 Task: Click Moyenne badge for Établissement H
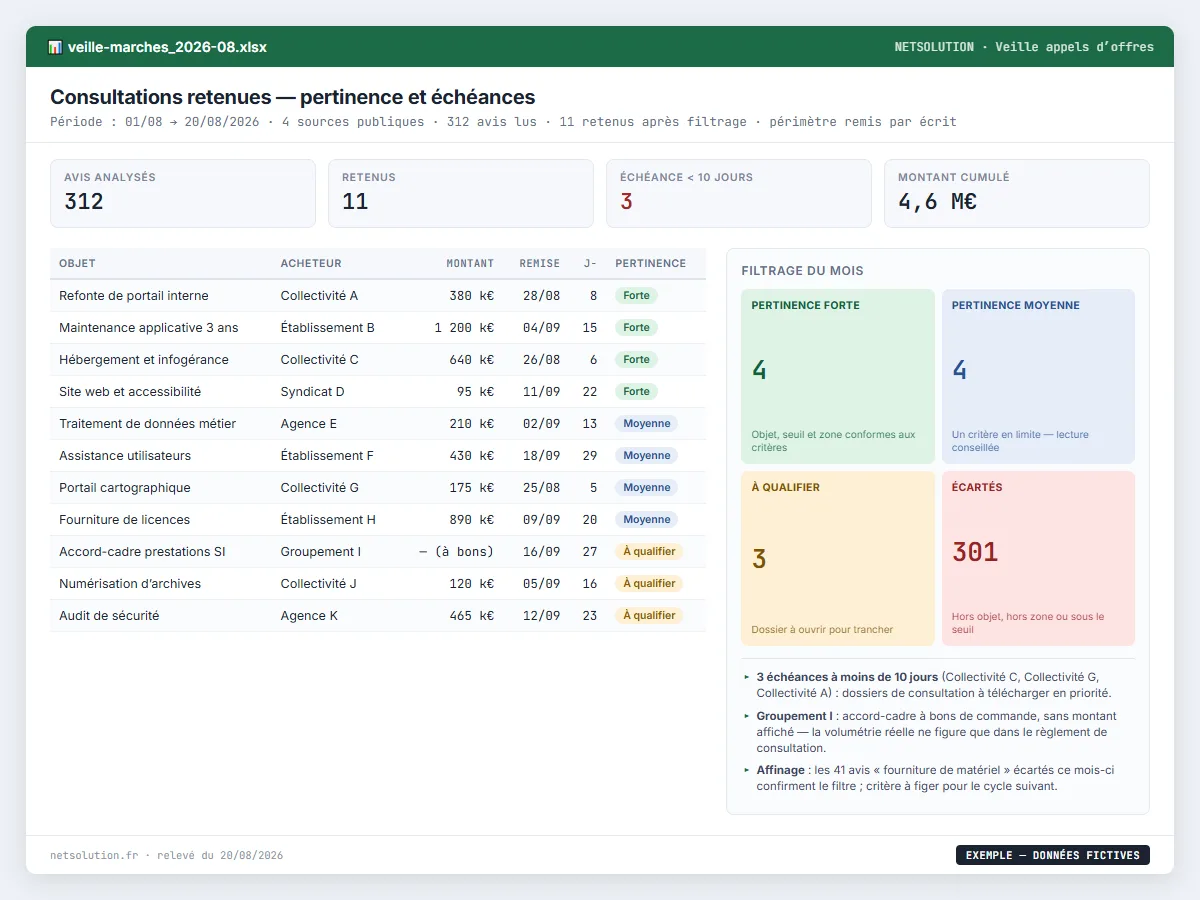[x=646, y=520]
